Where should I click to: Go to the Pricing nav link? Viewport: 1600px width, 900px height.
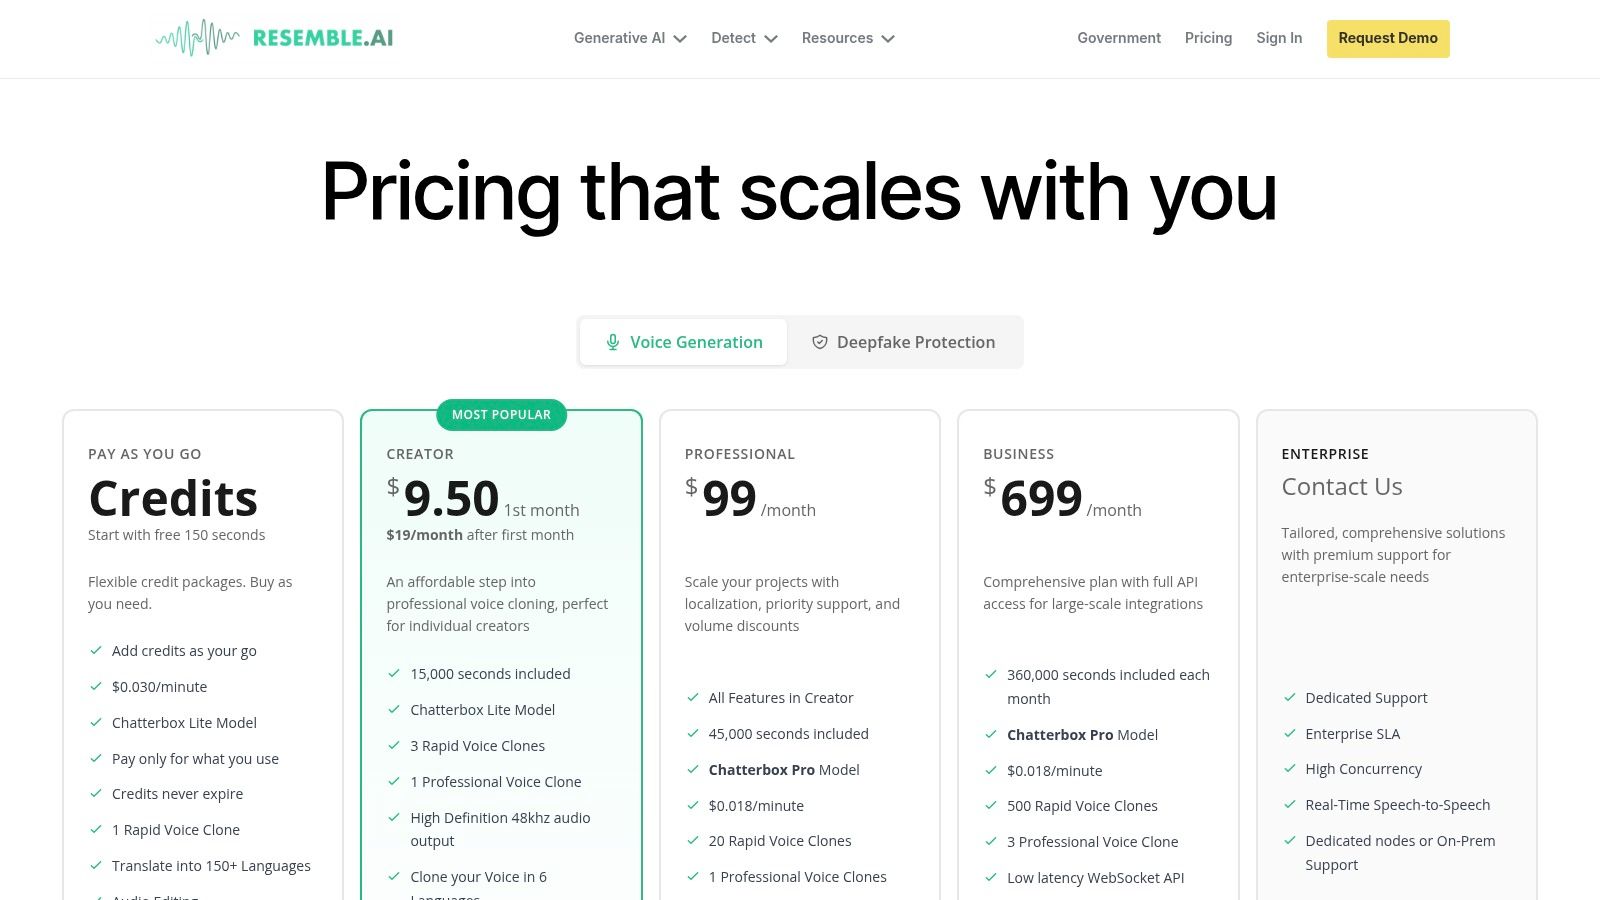(x=1208, y=38)
